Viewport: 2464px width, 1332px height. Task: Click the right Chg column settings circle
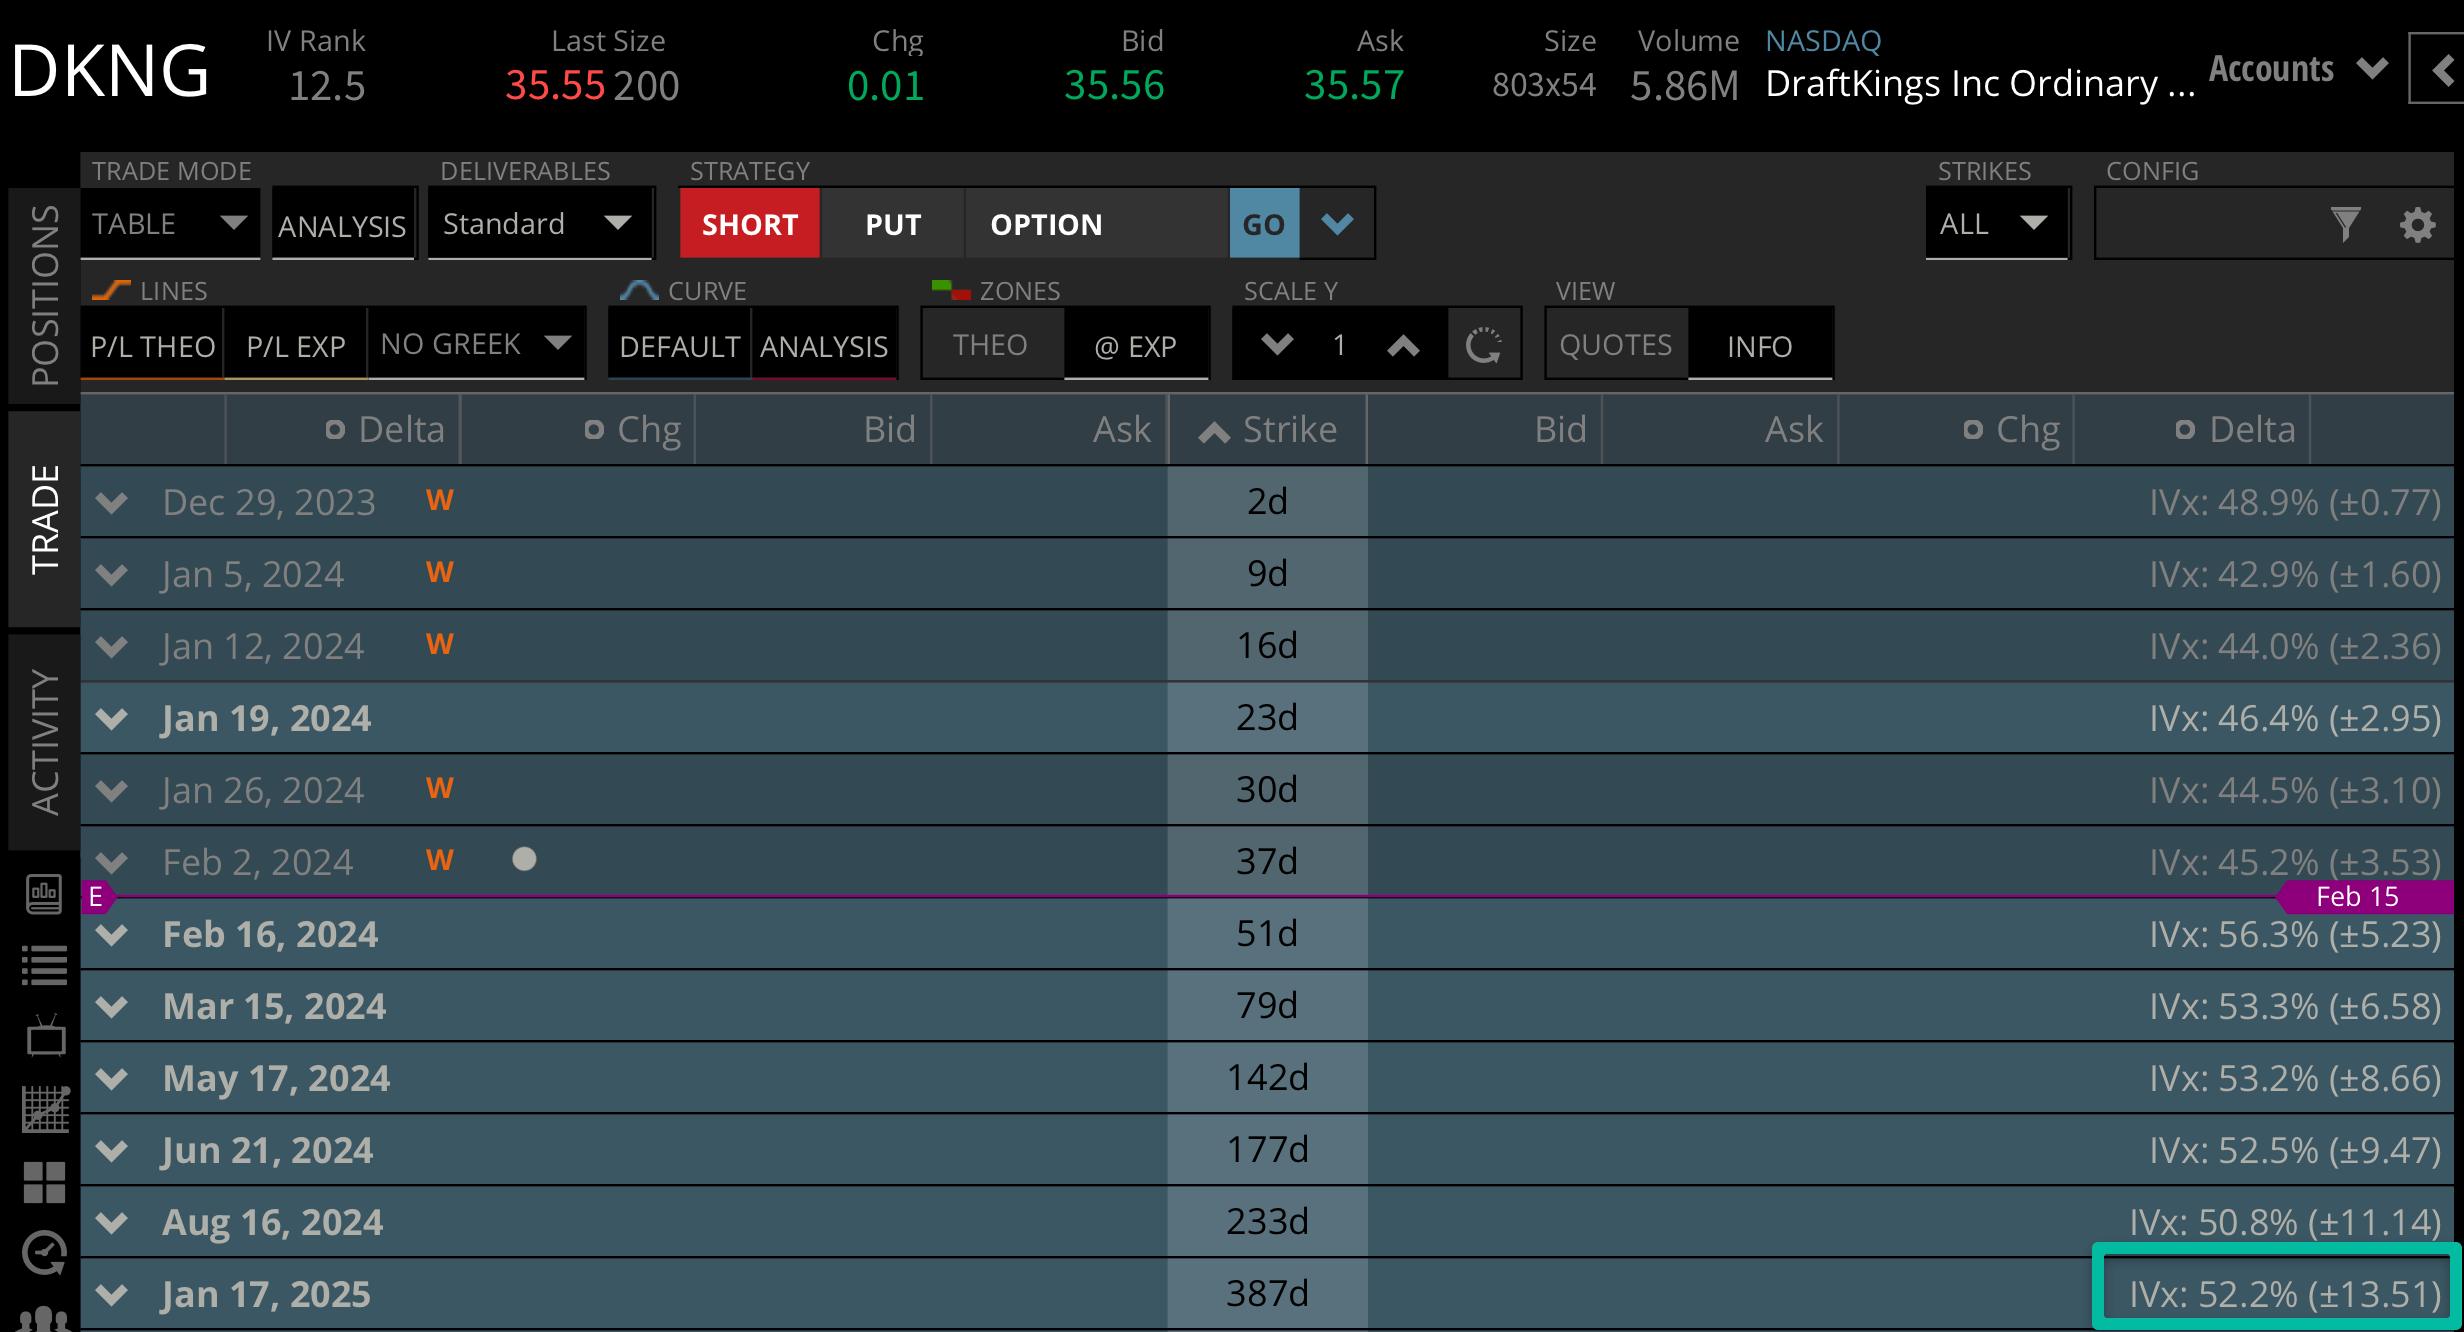tap(1973, 430)
